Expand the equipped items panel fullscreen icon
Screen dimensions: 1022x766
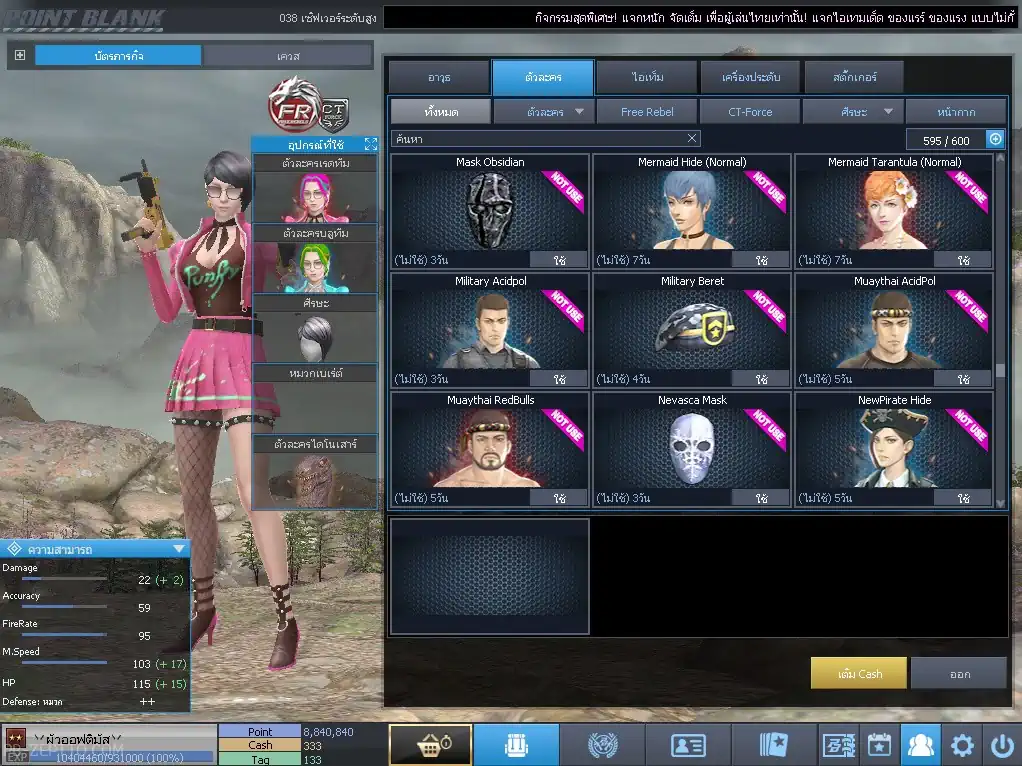371,144
